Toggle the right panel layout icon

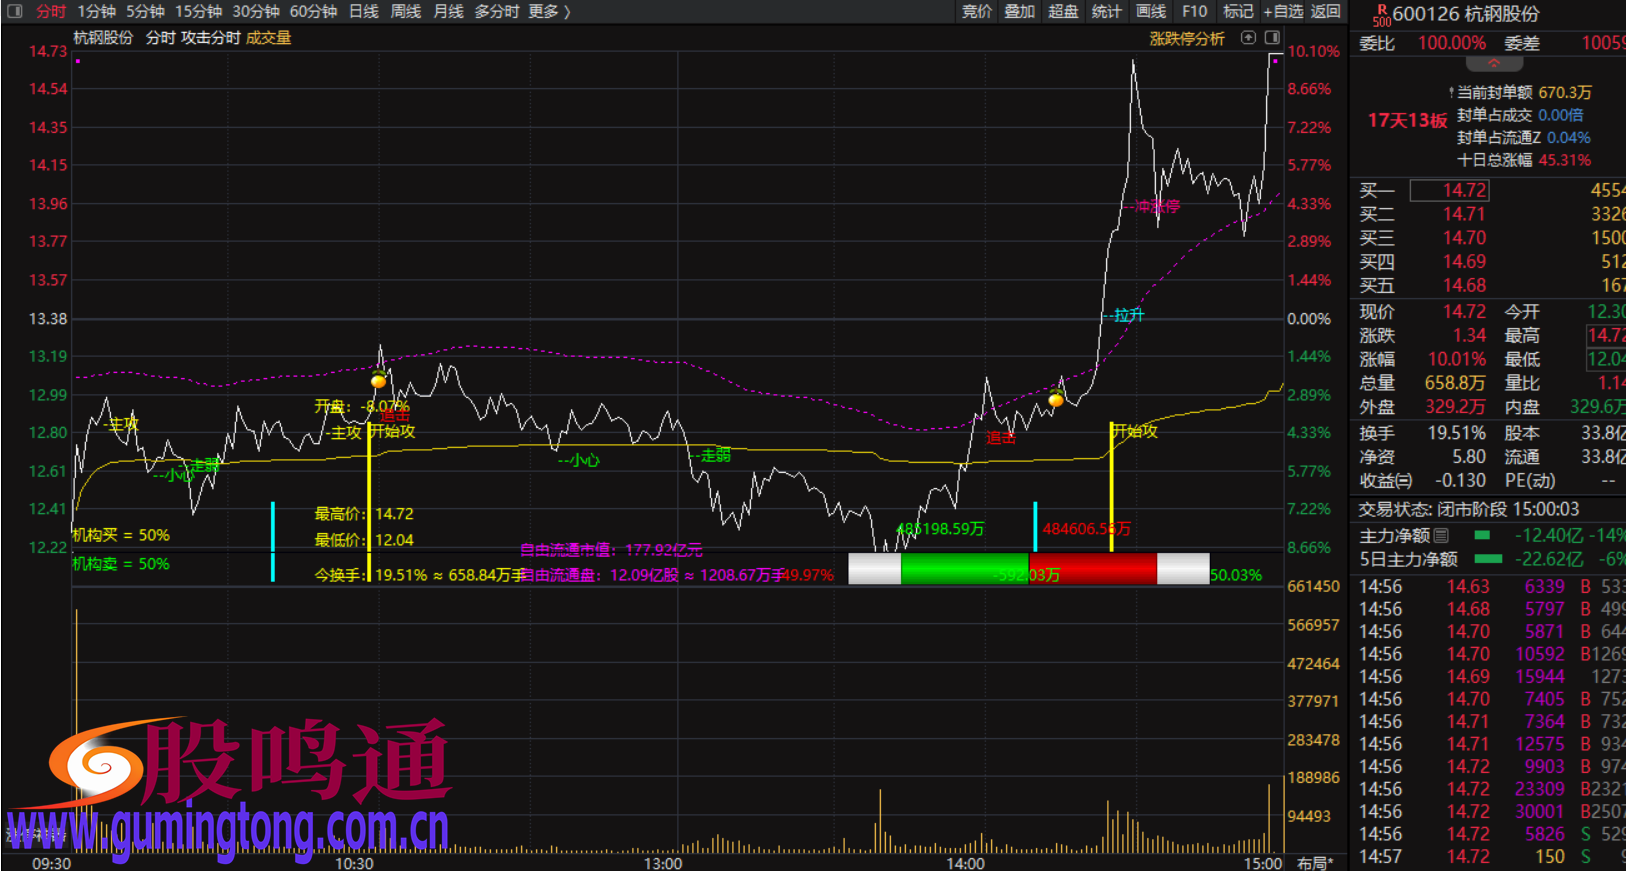click(1272, 38)
